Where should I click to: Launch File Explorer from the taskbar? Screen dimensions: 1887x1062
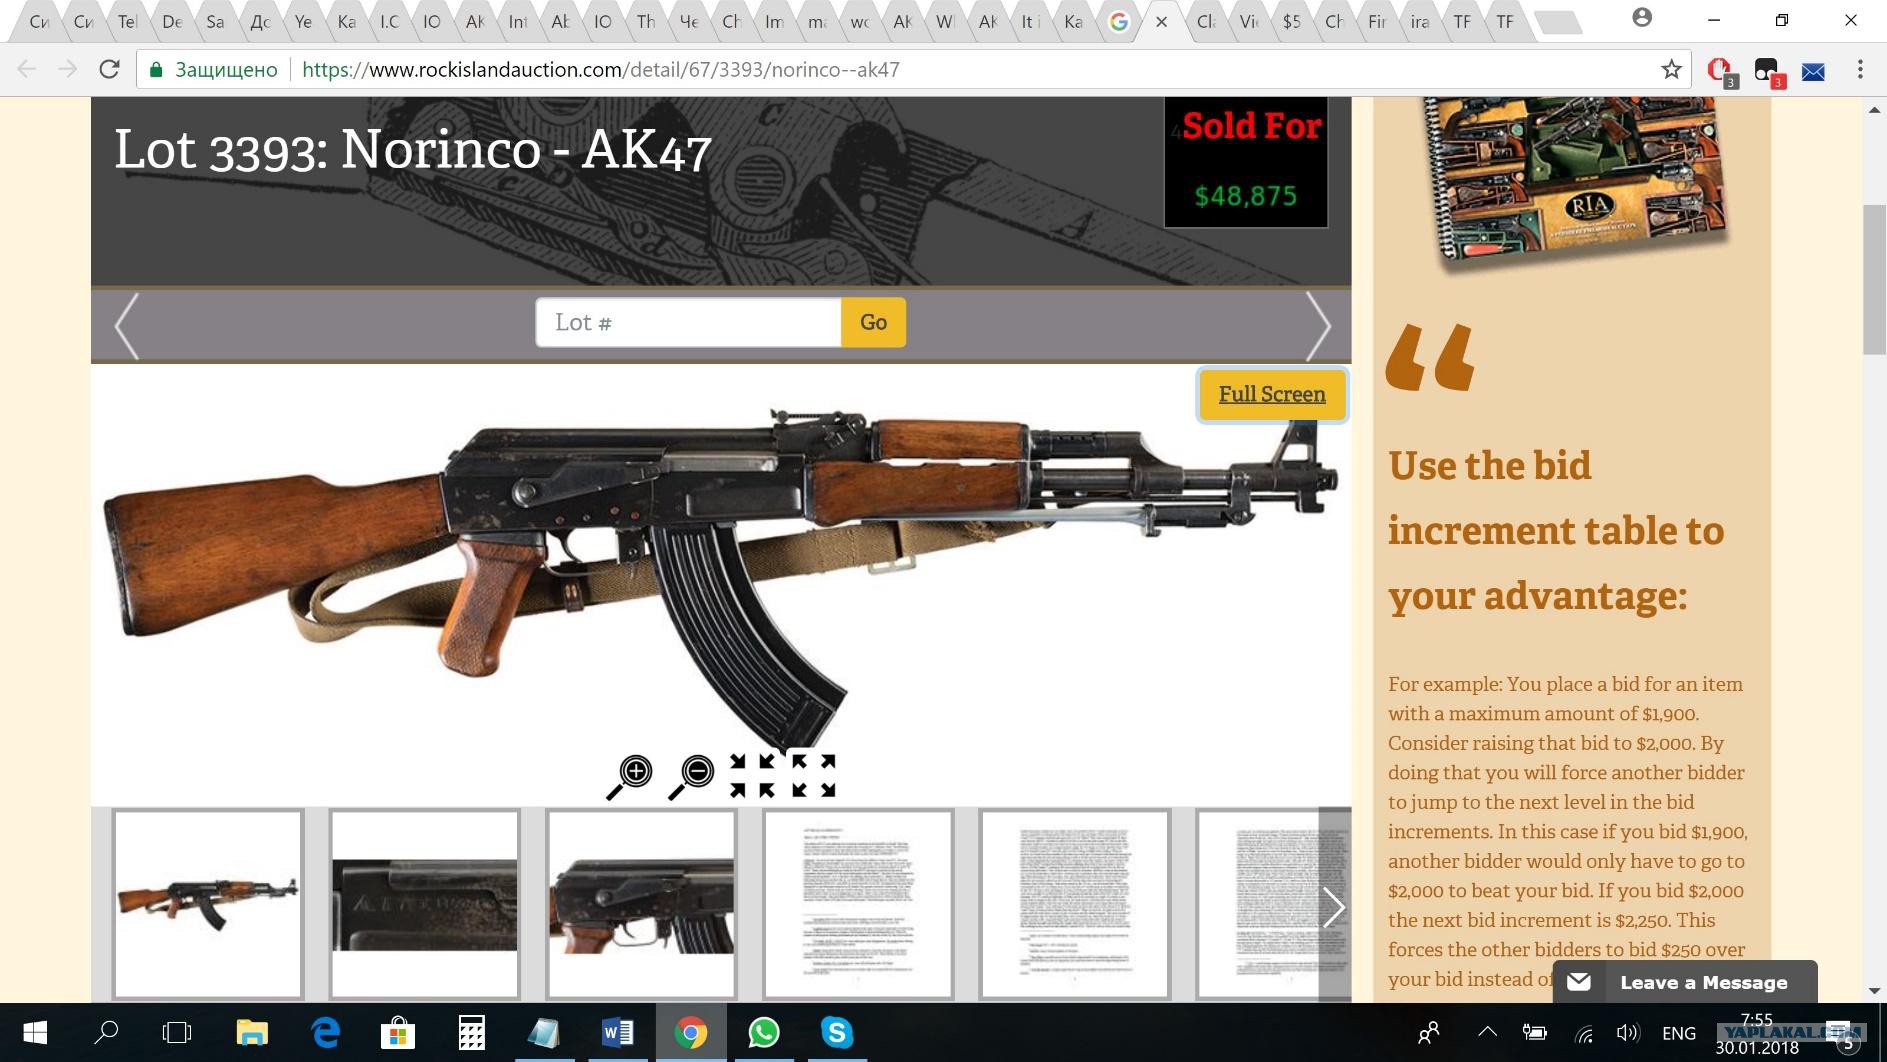252,1032
